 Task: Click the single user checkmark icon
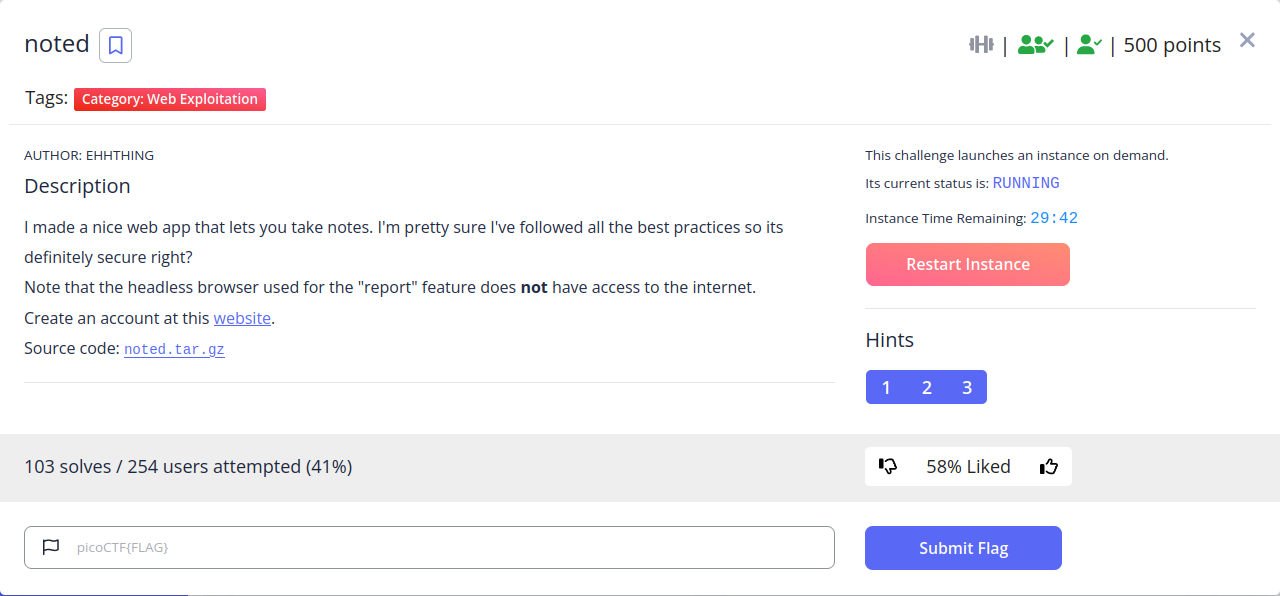[x=1089, y=44]
